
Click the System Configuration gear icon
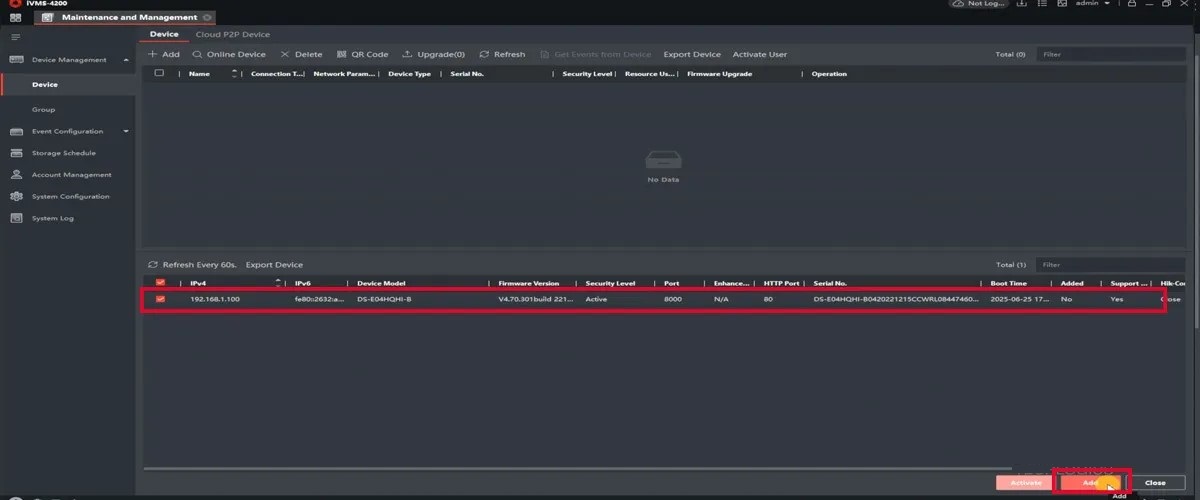16,196
